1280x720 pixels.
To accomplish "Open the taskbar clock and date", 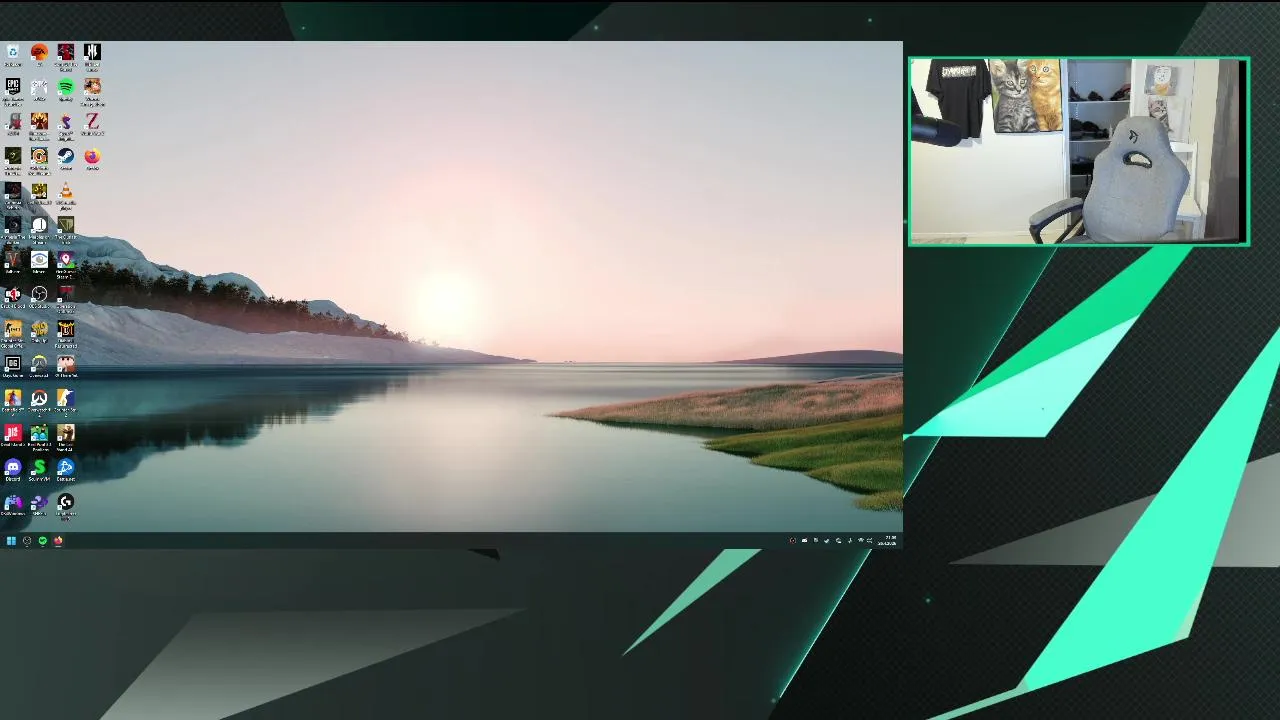I will point(887,541).
